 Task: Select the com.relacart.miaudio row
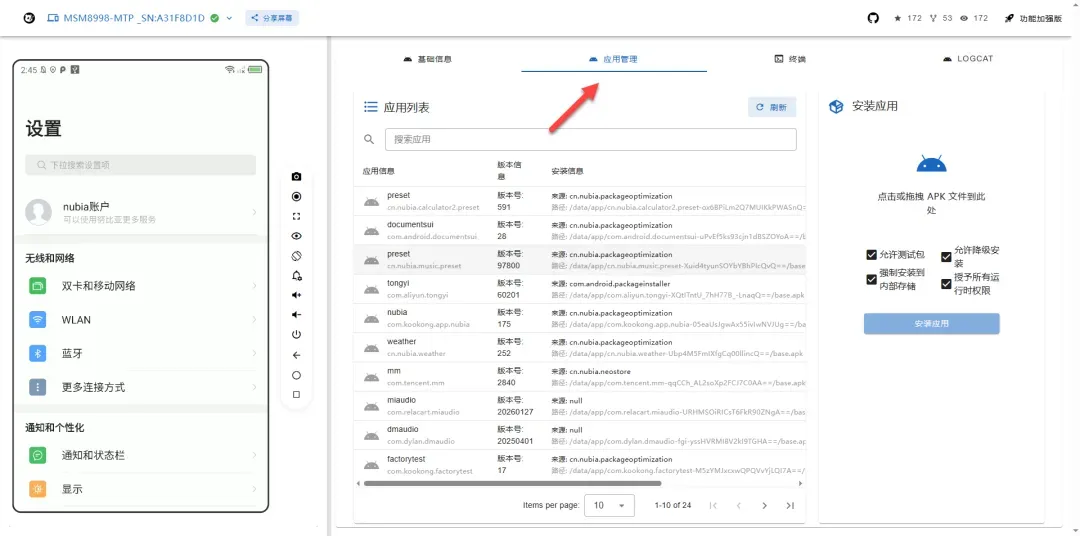579,406
